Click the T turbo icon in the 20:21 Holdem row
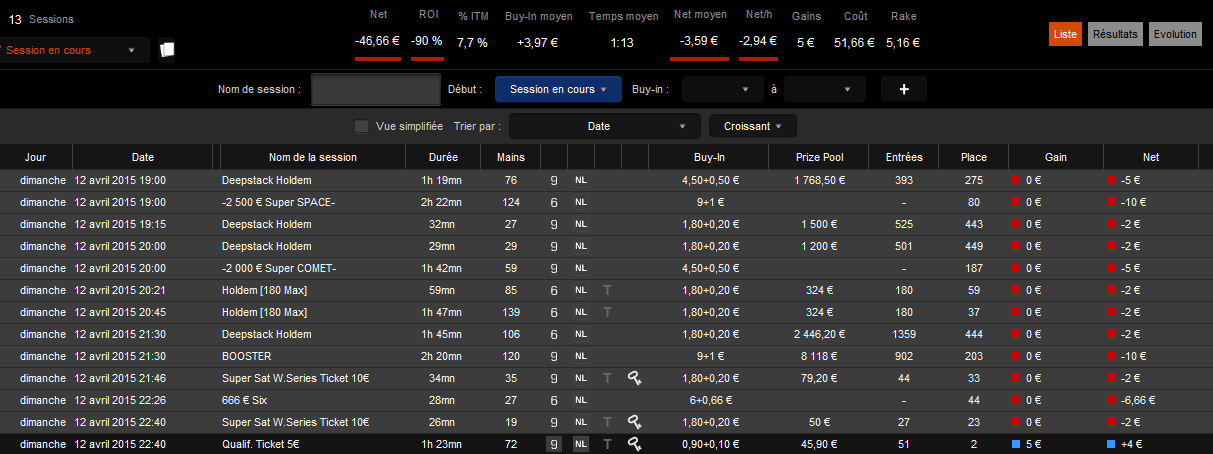Image resolution: width=1213 pixels, height=454 pixels. coord(607,290)
